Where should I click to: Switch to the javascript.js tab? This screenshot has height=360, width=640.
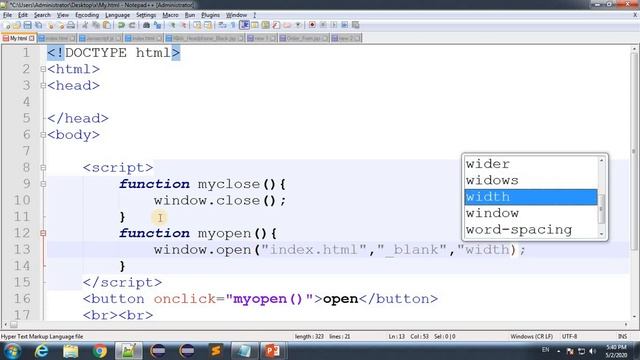click(x=100, y=38)
